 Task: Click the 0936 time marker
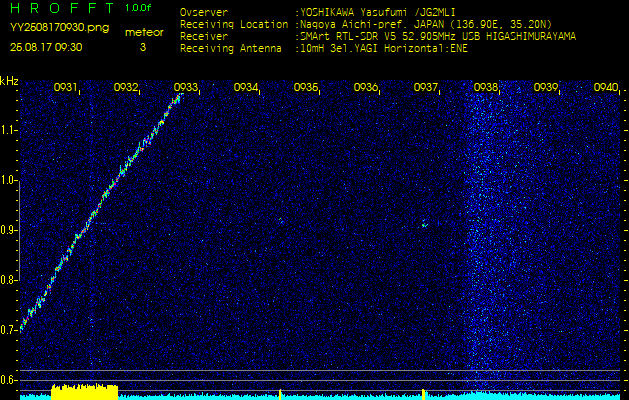pos(365,87)
